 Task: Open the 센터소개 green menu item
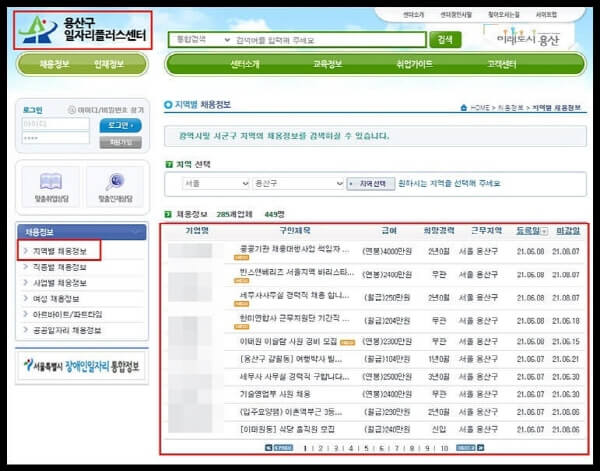[x=245, y=64]
